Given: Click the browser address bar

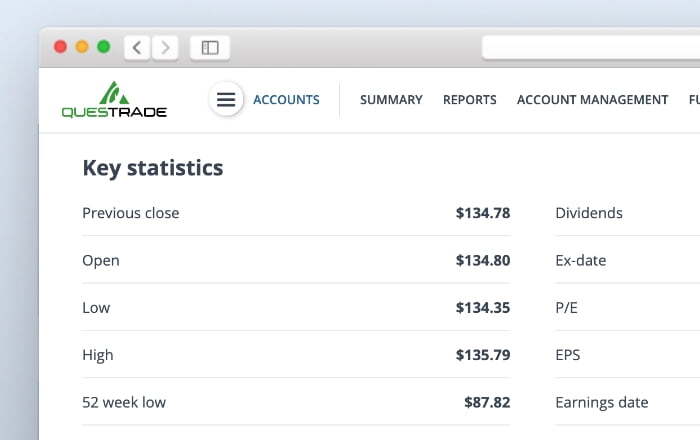Looking at the screenshot, I should pos(590,47).
